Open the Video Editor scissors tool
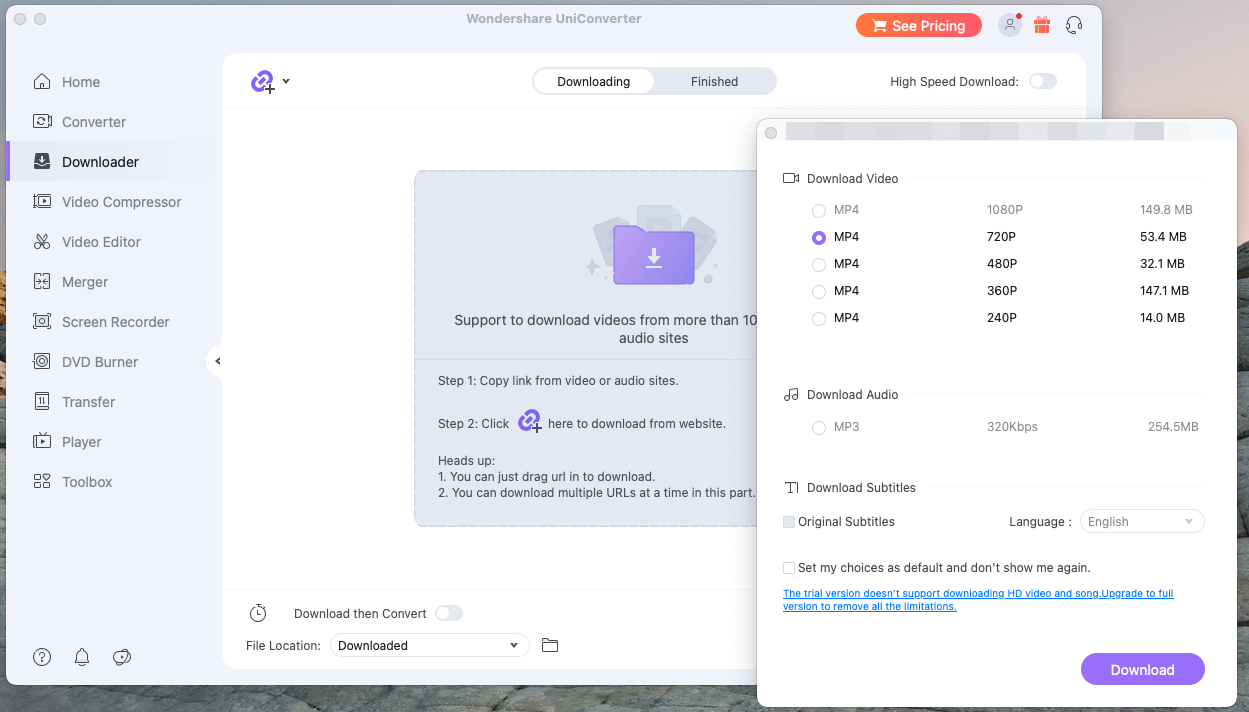 (x=87, y=242)
